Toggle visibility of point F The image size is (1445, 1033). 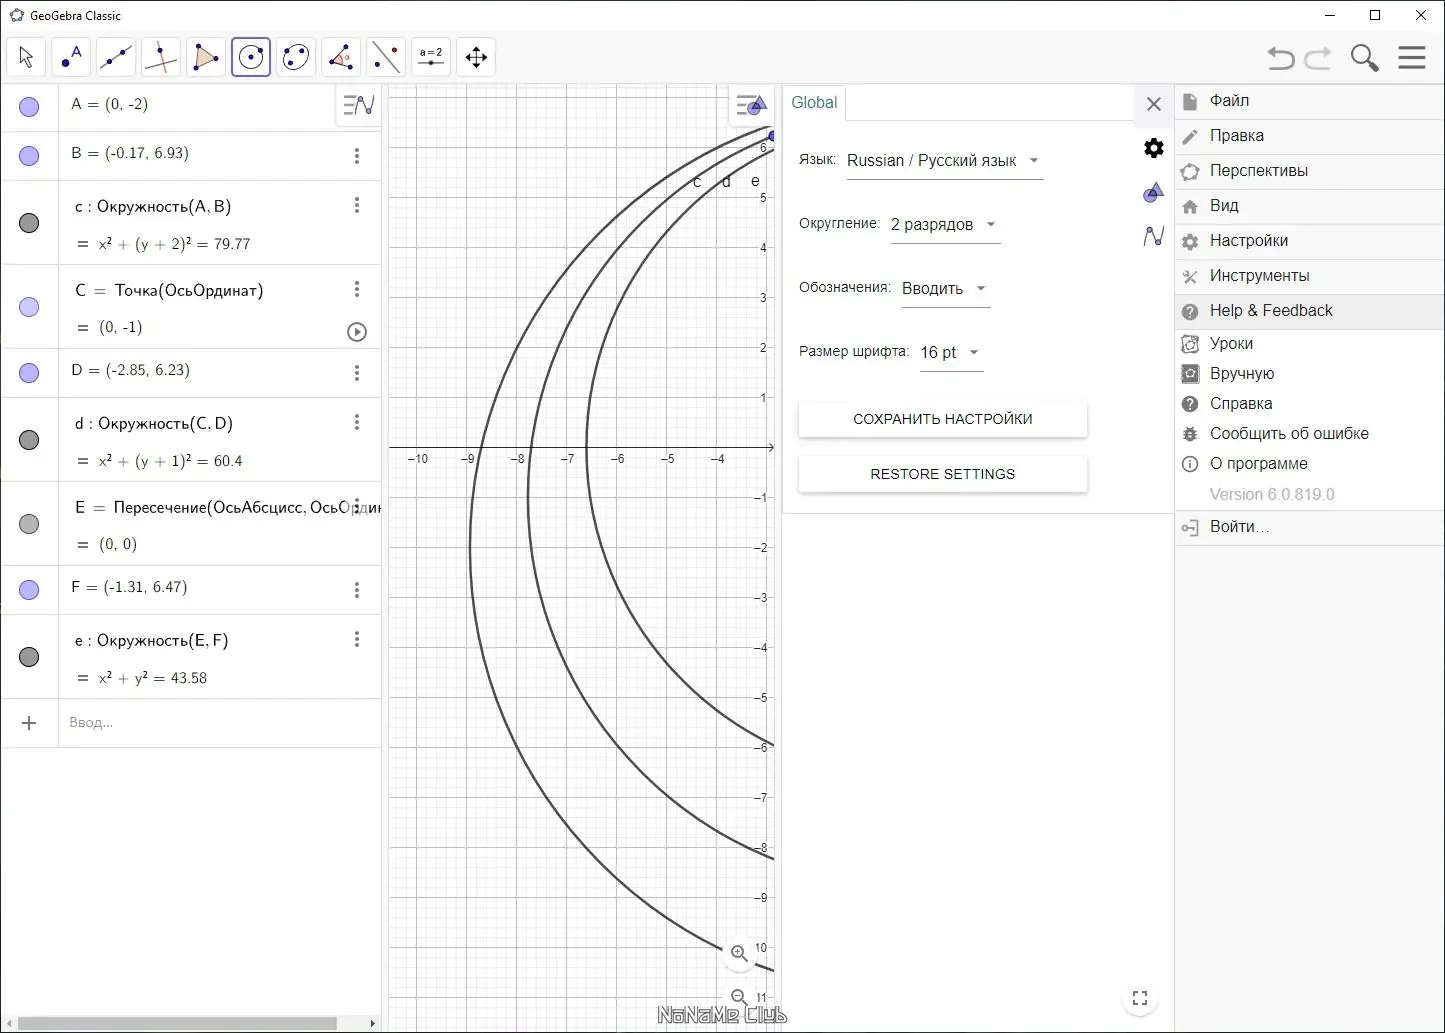29,590
